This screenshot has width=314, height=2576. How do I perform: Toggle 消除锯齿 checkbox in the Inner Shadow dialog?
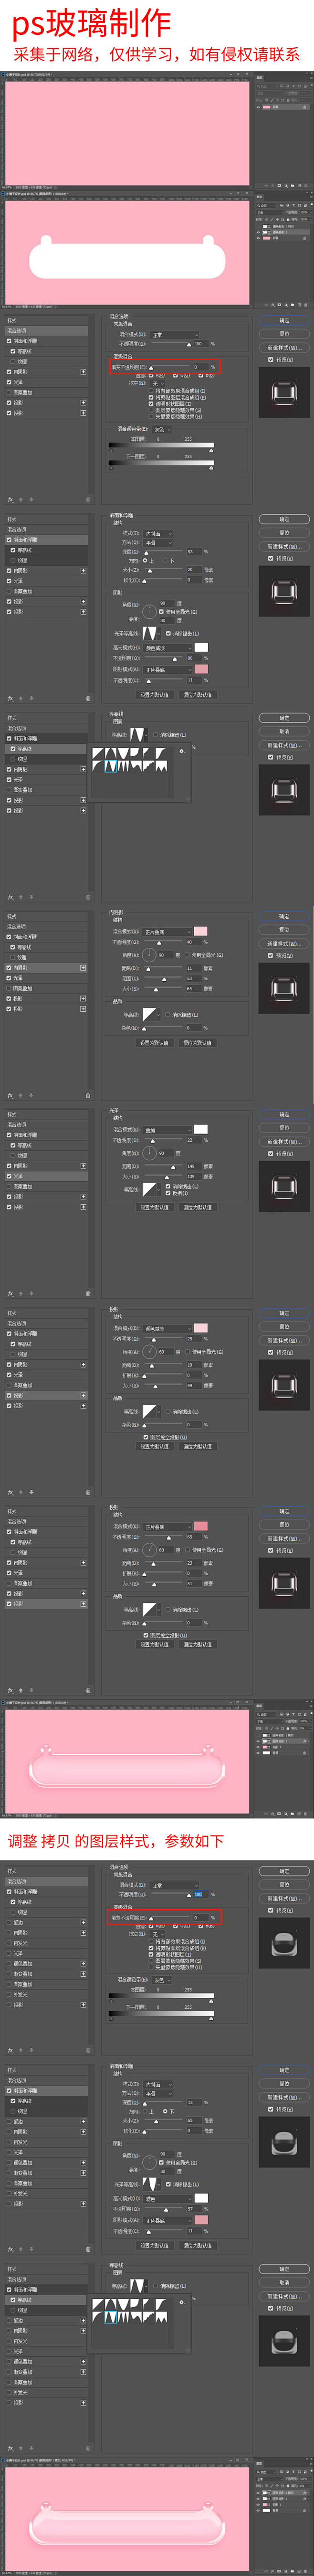[x=169, y=1015]
